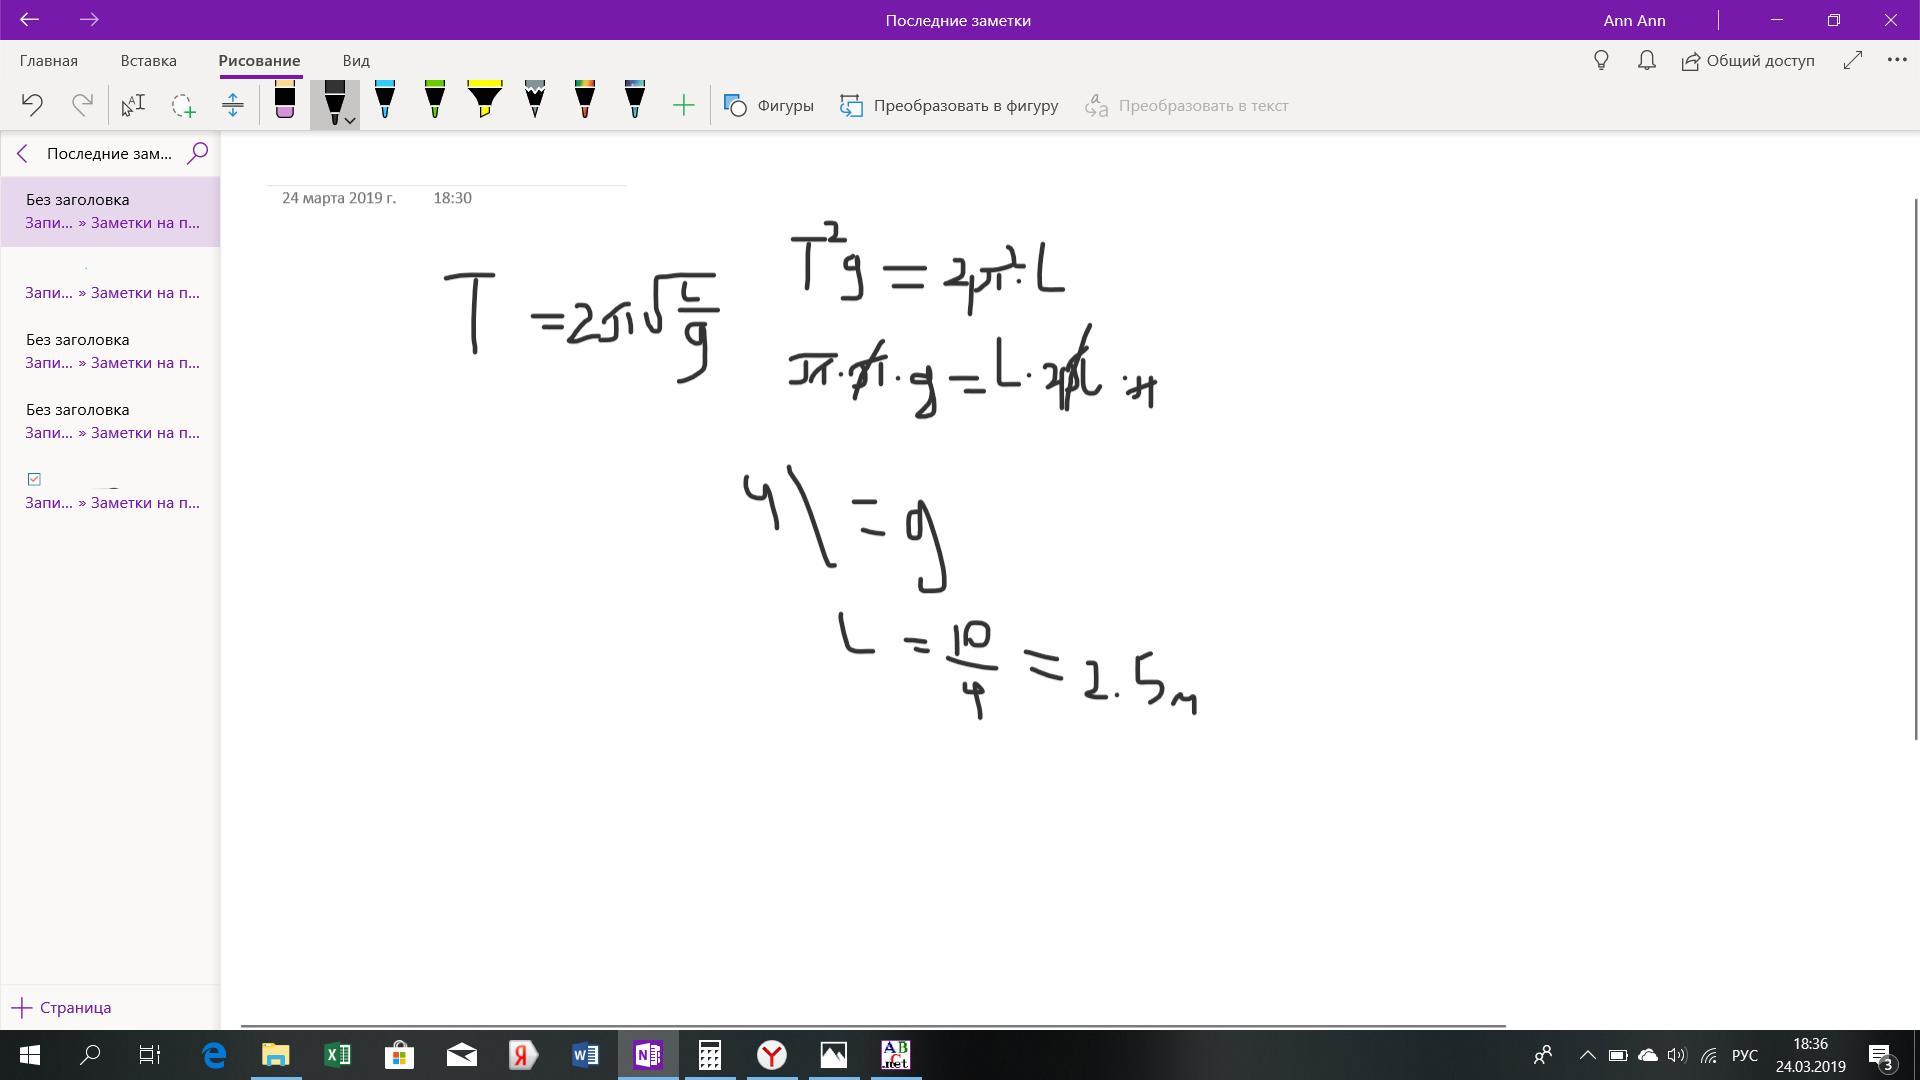Add a new pen with plus icon
This screenshot has width=1920, height=1080.
pos(684,105)
